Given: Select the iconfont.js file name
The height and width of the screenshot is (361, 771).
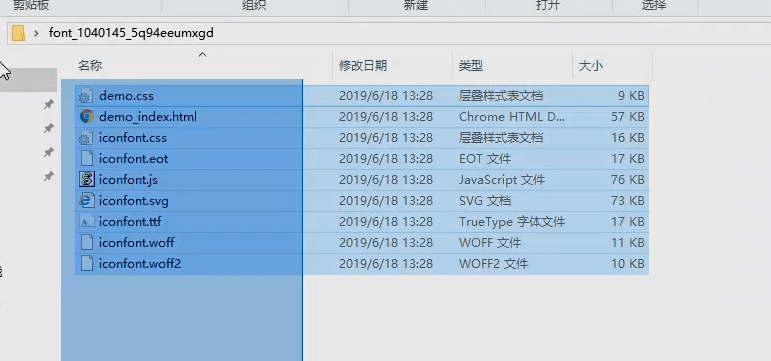Looking at the screenshot, I should pos(128,180).
